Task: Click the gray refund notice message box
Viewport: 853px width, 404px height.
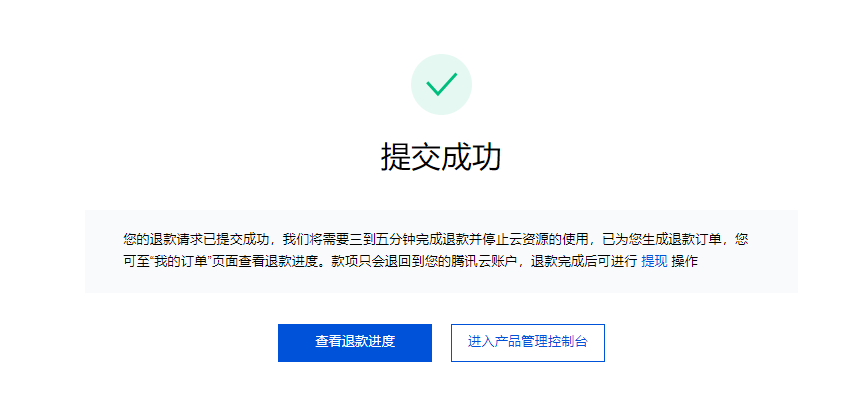Action: (441, 251)
